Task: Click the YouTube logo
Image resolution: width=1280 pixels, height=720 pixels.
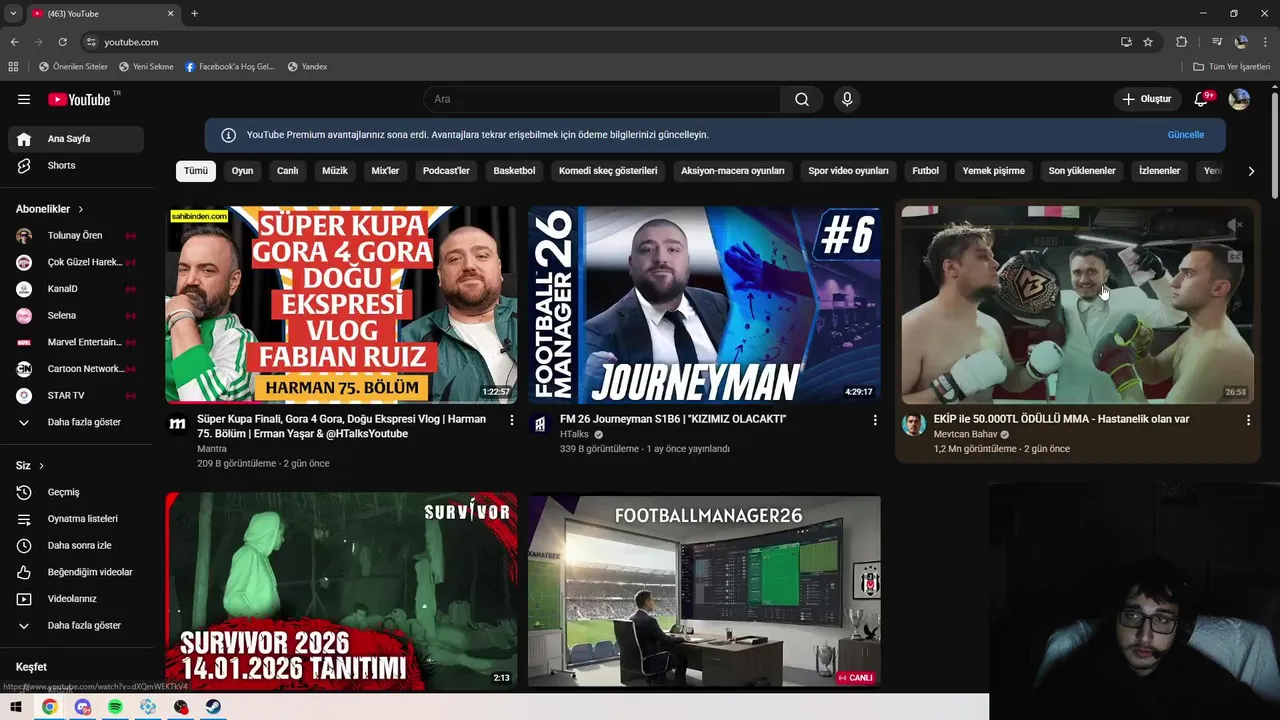Action: coord(79,99)
